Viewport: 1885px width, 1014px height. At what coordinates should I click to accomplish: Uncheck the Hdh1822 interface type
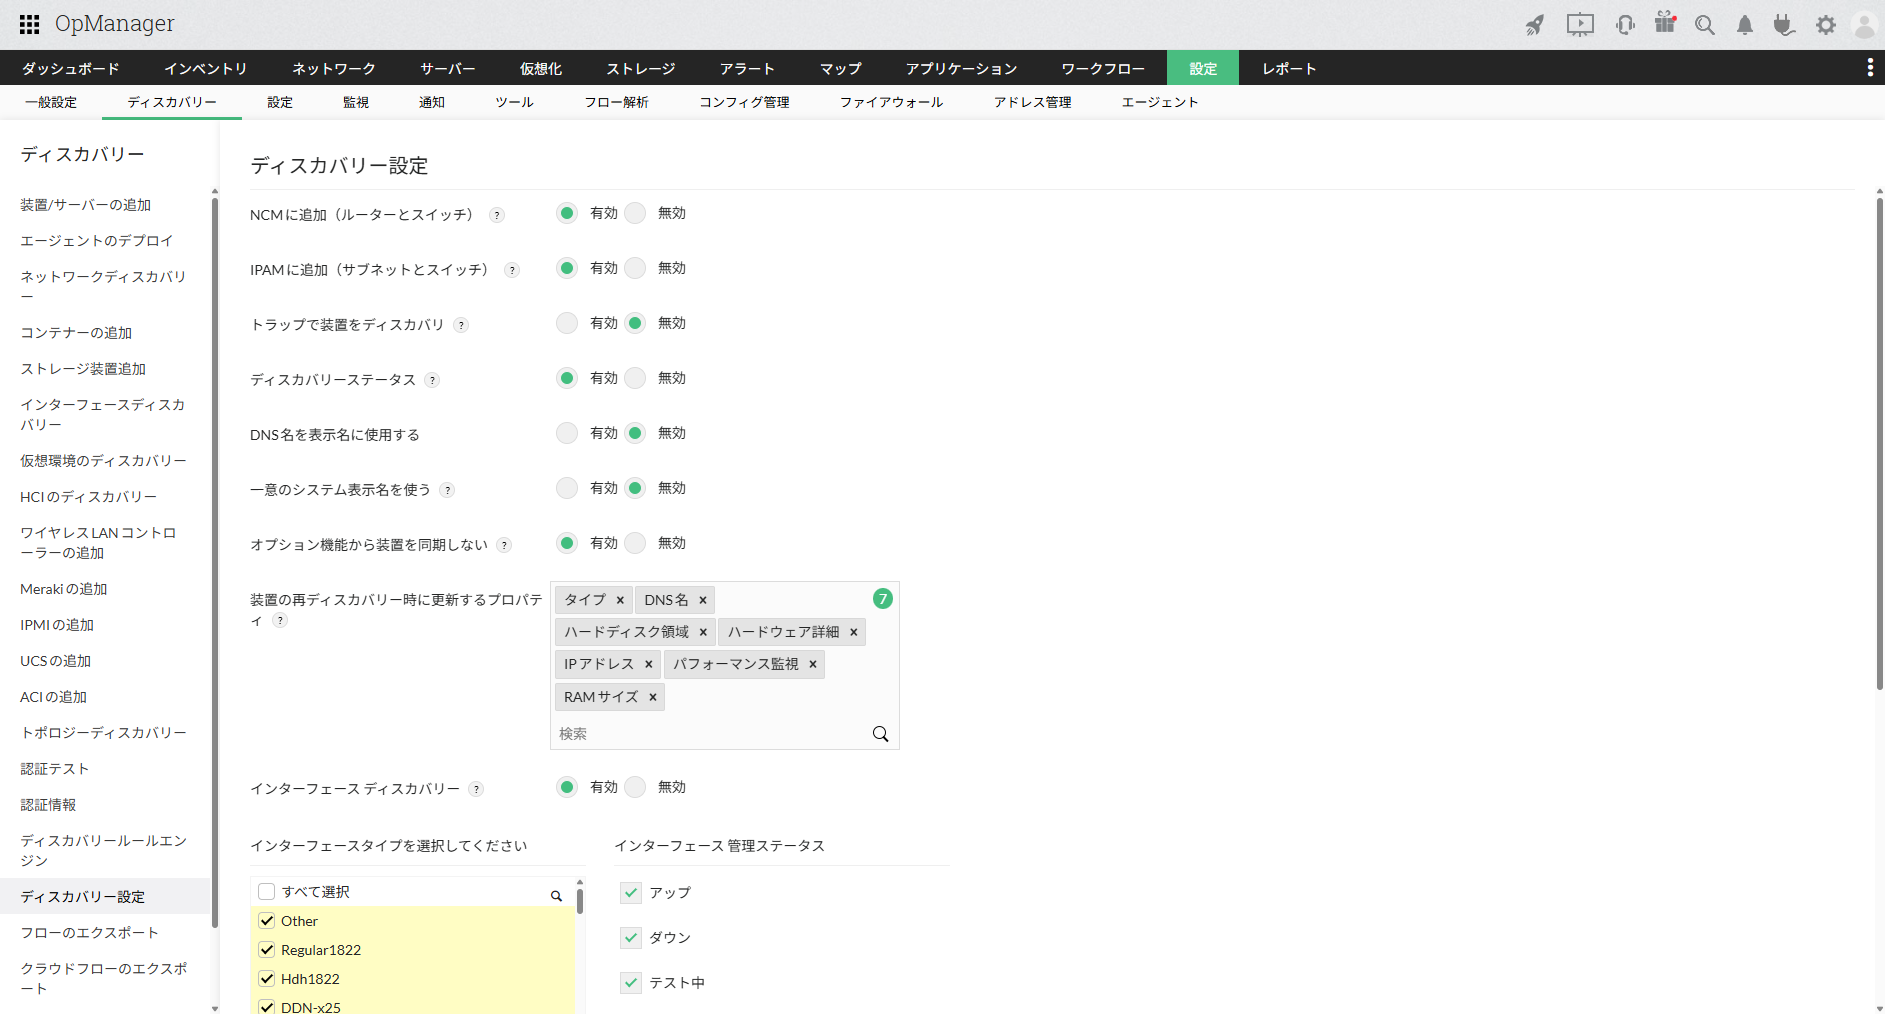click(267, 979)
